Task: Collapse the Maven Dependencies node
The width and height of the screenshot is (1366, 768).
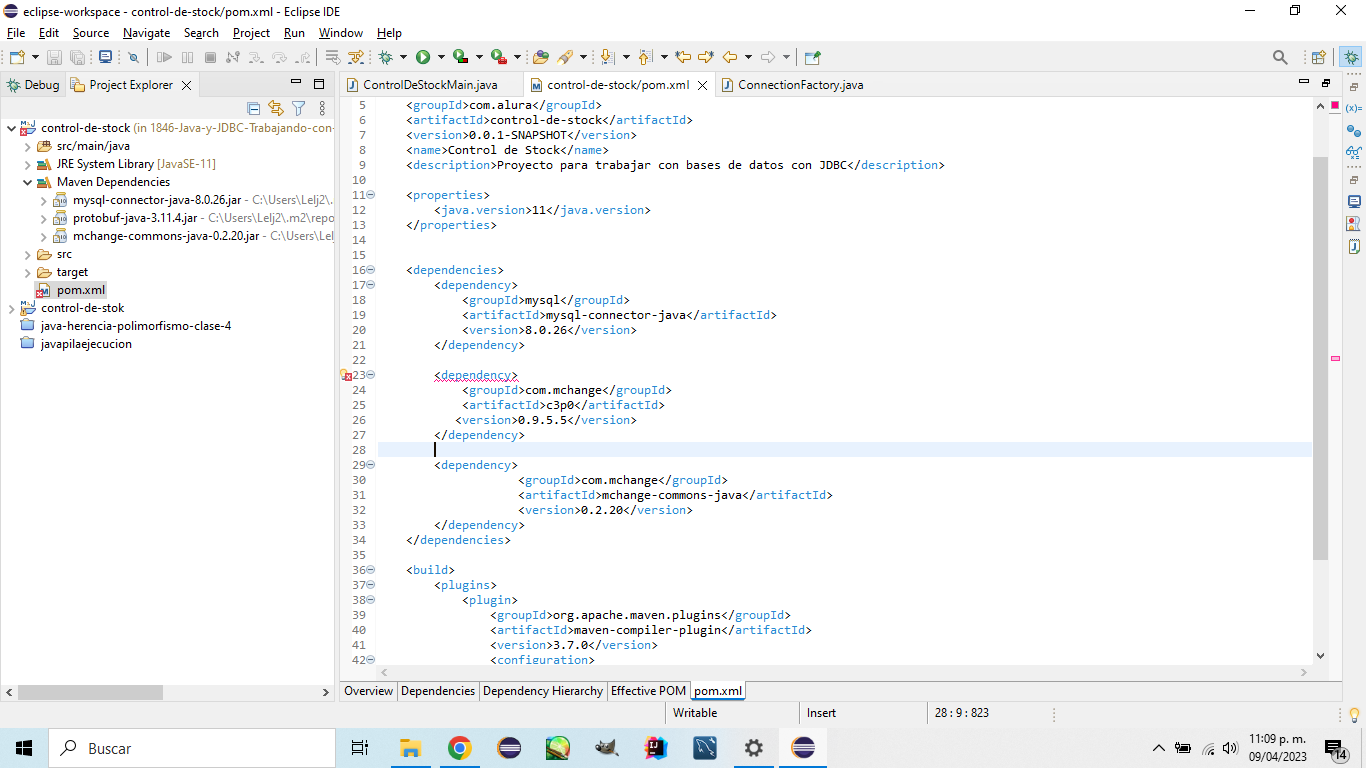Action: pyautogui.click(x=28, y=182)
